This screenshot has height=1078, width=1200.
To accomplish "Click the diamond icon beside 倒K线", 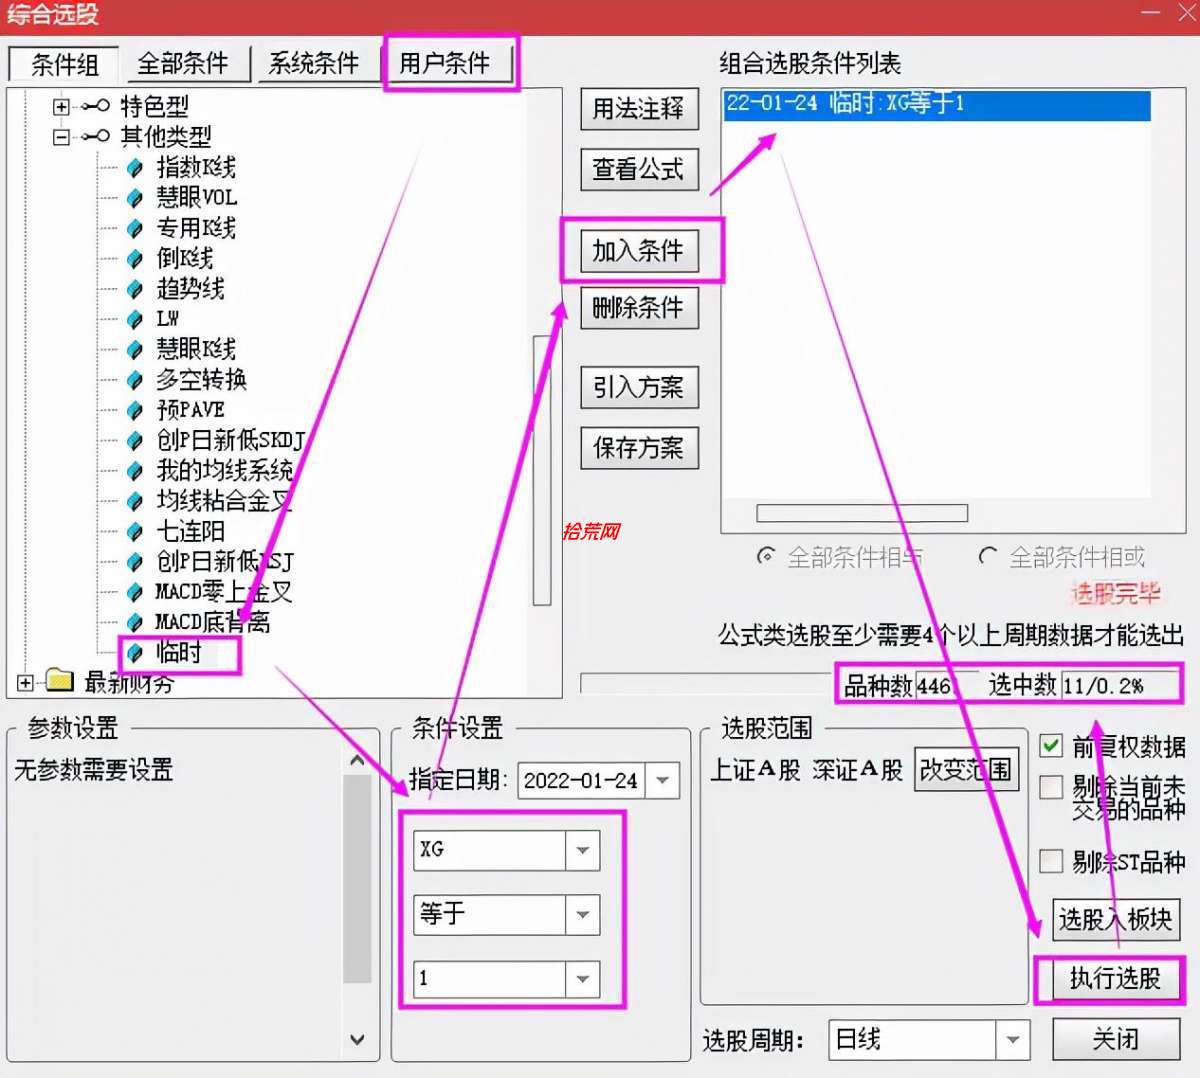I will (x=135, y=259).
